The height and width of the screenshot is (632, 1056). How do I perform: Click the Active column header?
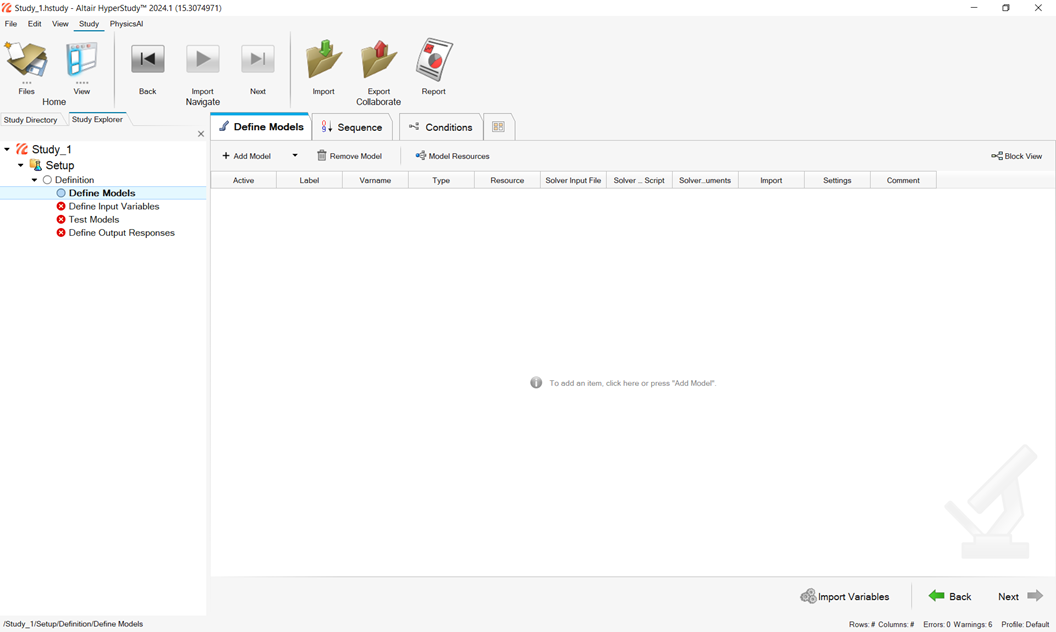coord(244,180)
